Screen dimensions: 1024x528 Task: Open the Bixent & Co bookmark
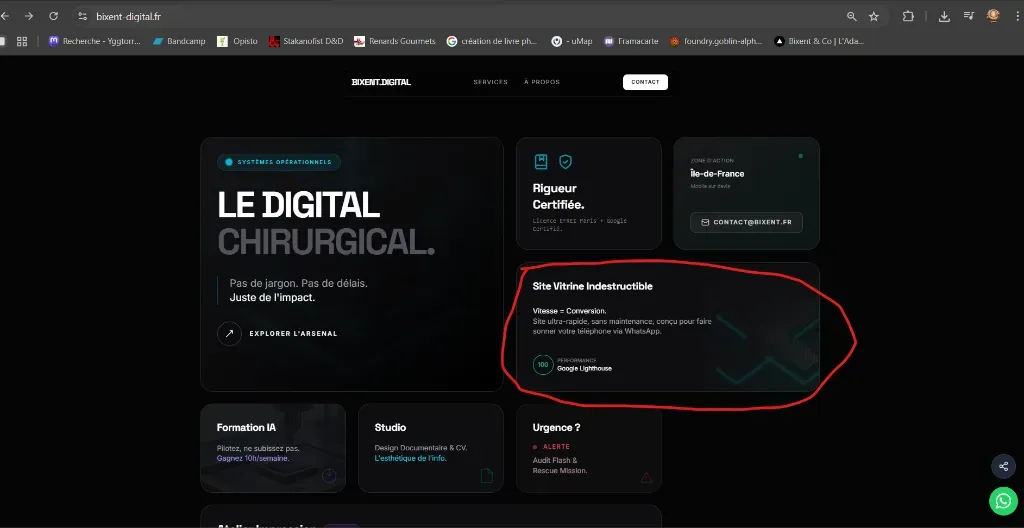click(820, 41)
